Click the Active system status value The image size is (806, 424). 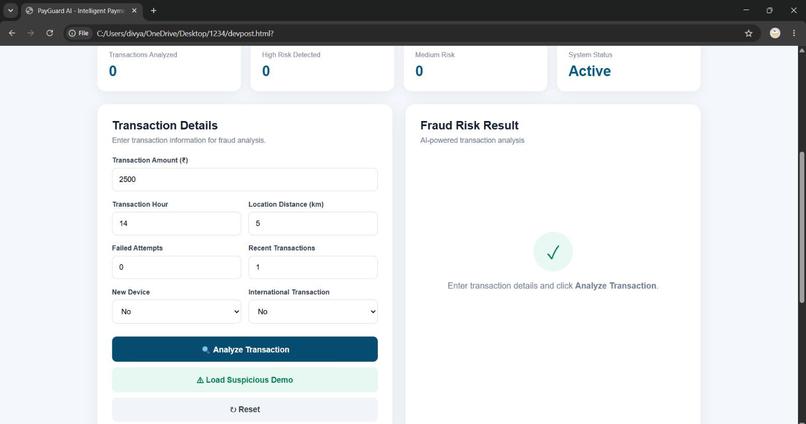590,71
